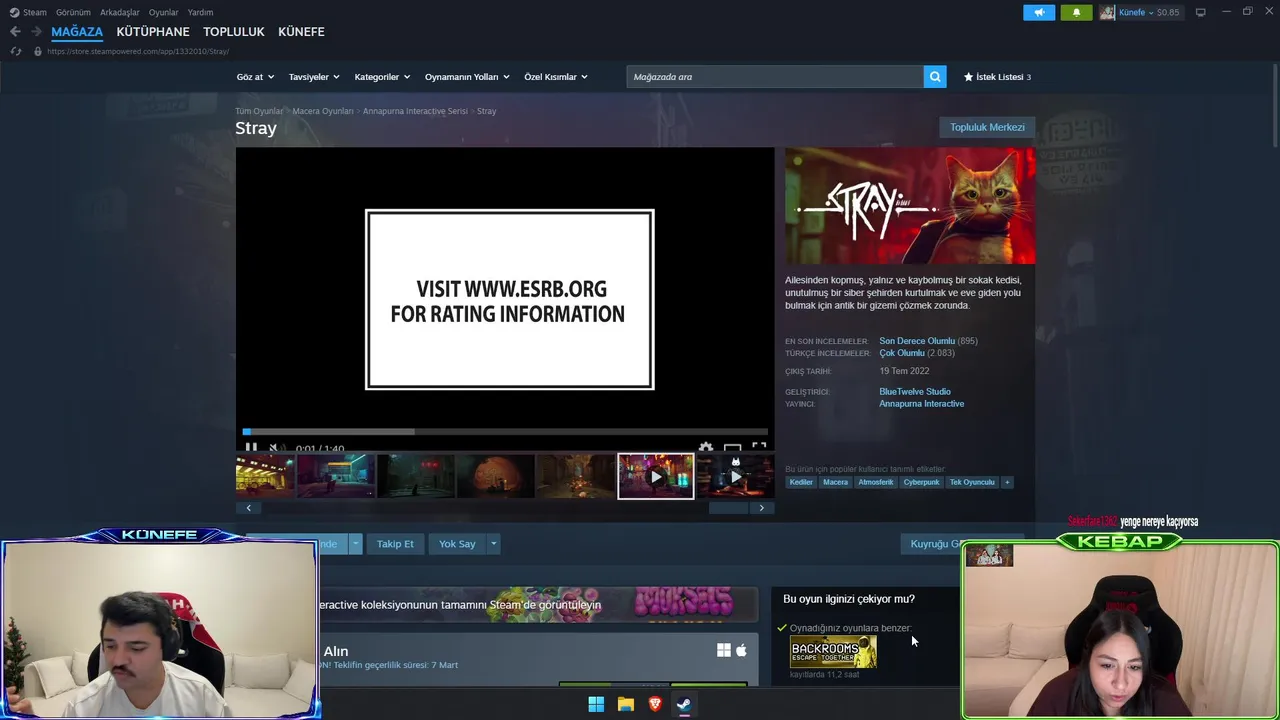Go back with the navigation arrow
Image resolution: width=1280 pixels, height=720 pixels.
15,32
